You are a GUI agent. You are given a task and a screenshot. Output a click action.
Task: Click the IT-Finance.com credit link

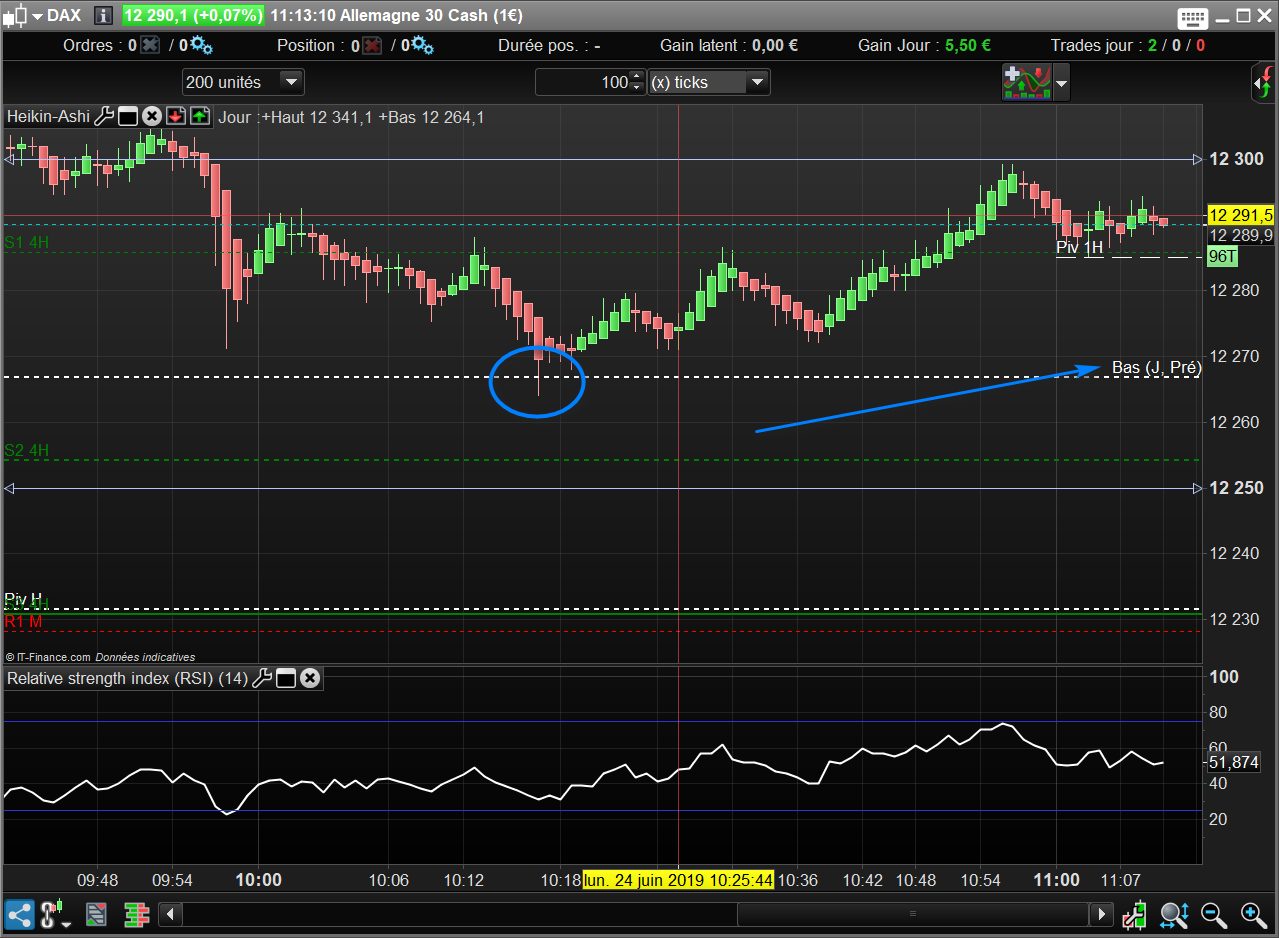point(50,657)
